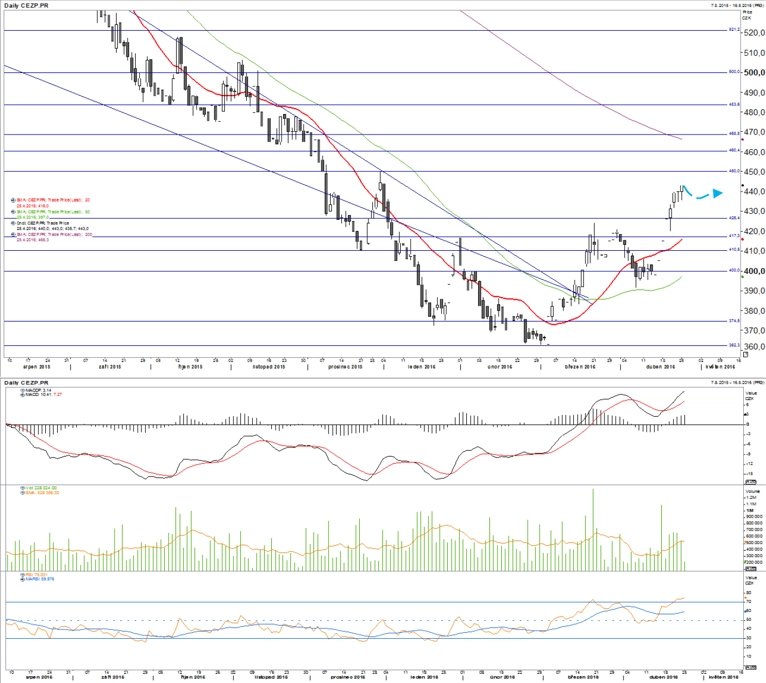This screenshot has height=683, width=766.
Task: Click the green Vol legend eye icon
Action: tap(21, 488)
